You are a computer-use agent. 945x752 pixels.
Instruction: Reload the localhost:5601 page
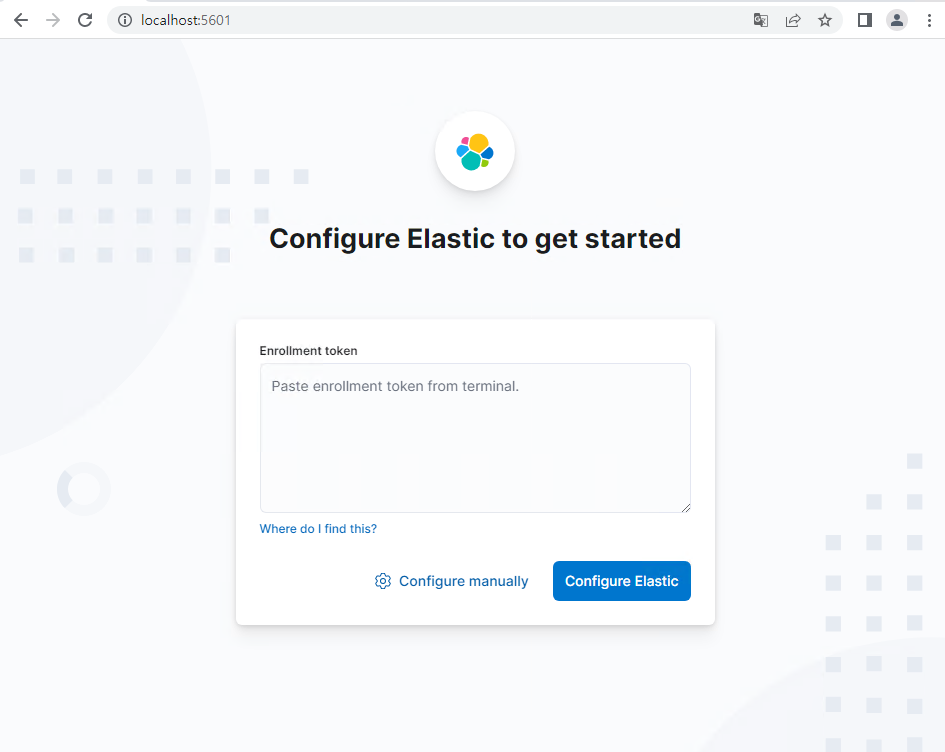pyautogui.click(x=85, y=20)
